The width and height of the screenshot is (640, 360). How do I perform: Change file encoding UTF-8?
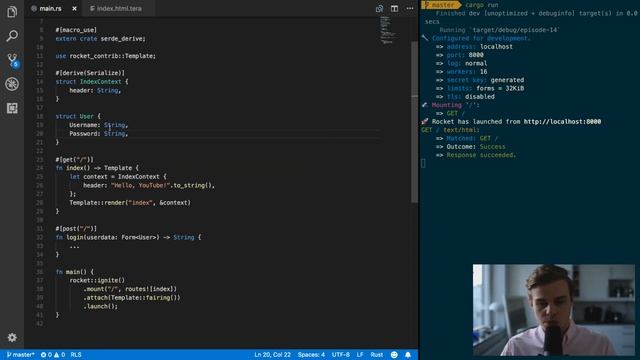pyautogui.click(x=340, y=355)
